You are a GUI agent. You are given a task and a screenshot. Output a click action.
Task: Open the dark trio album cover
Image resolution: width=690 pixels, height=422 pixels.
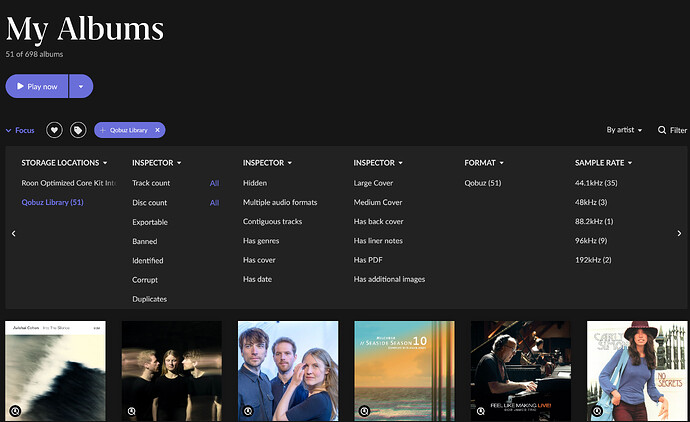coord(172,371)
